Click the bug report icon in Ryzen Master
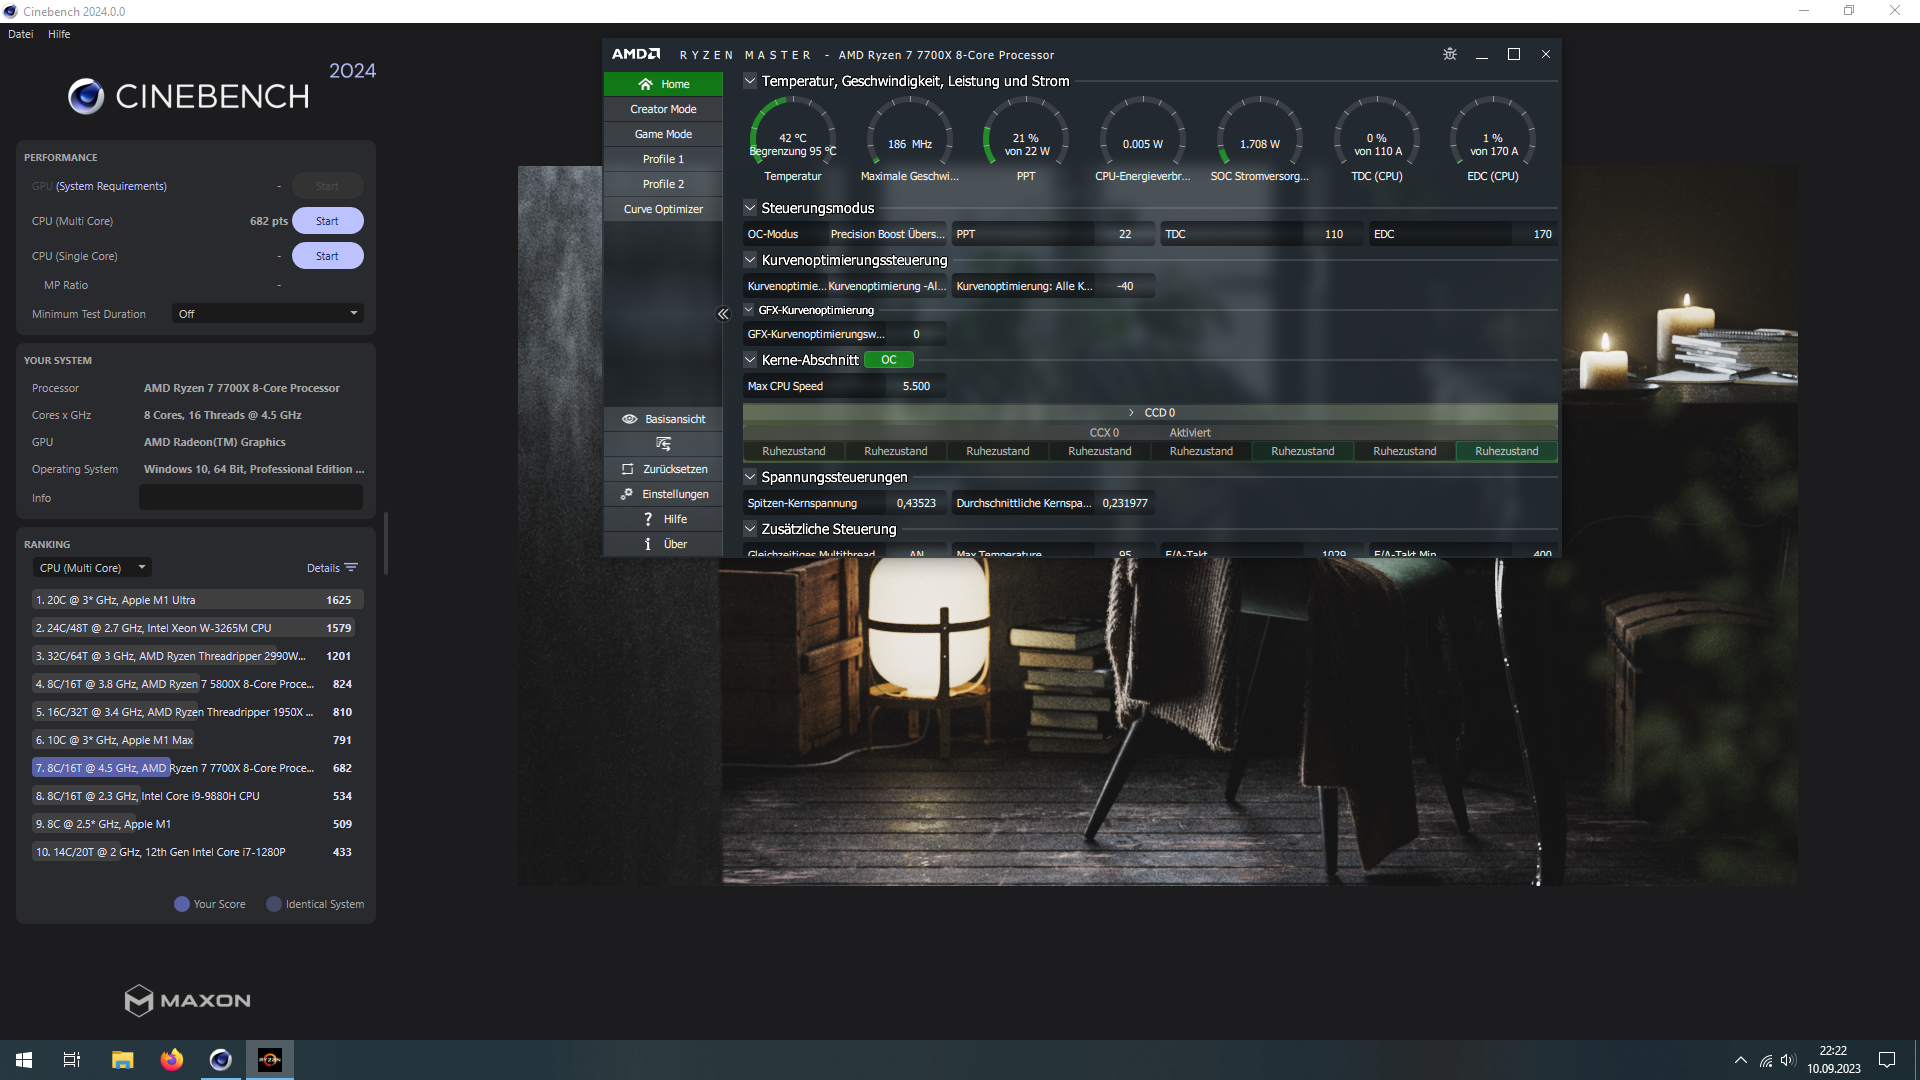The height and width of the screenshot is (1080, 1920). [x=1450, y=54]
